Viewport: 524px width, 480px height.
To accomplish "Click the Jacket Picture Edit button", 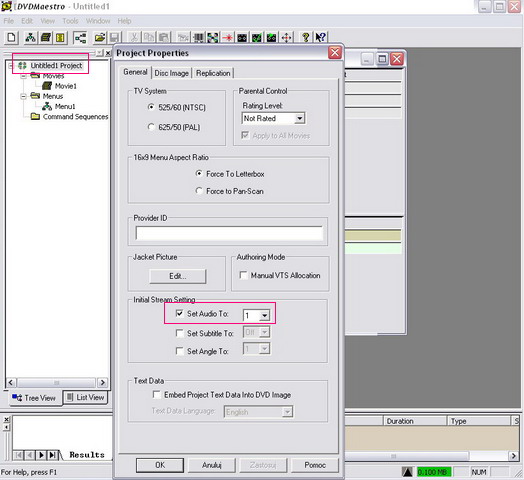I will 178,276.
